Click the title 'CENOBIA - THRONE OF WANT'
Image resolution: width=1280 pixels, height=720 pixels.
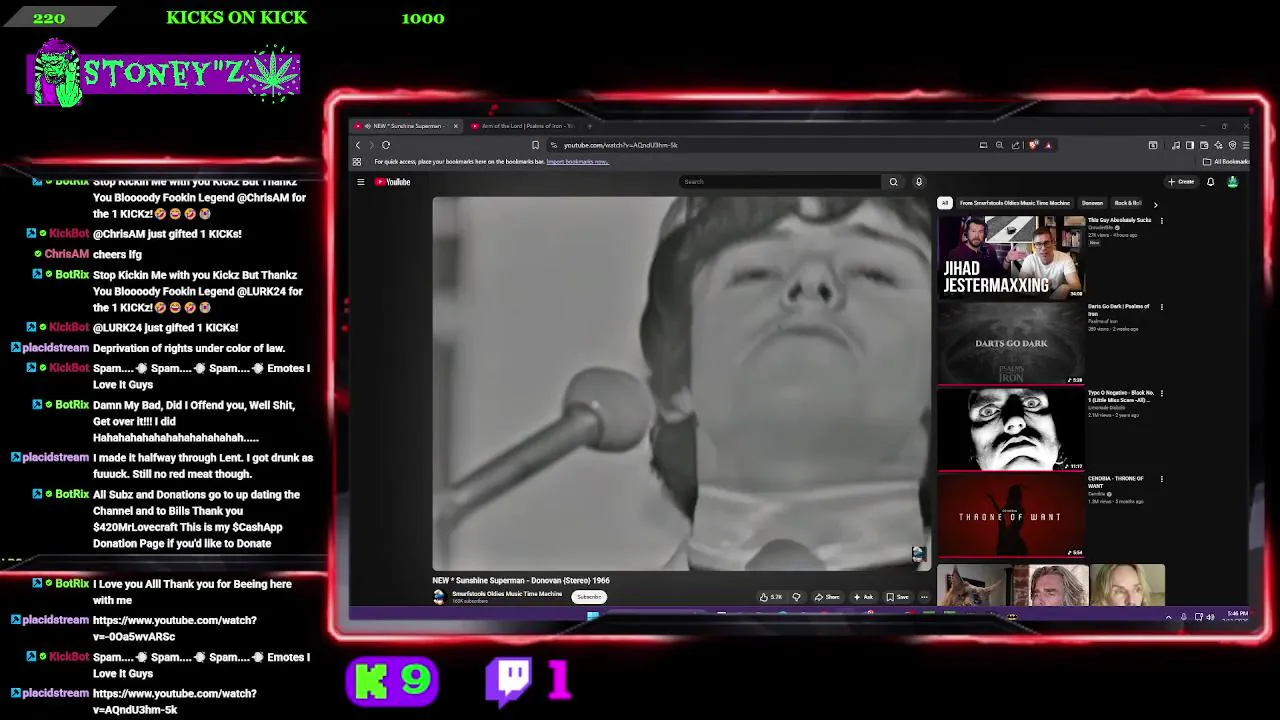[x=1116, y=482]
